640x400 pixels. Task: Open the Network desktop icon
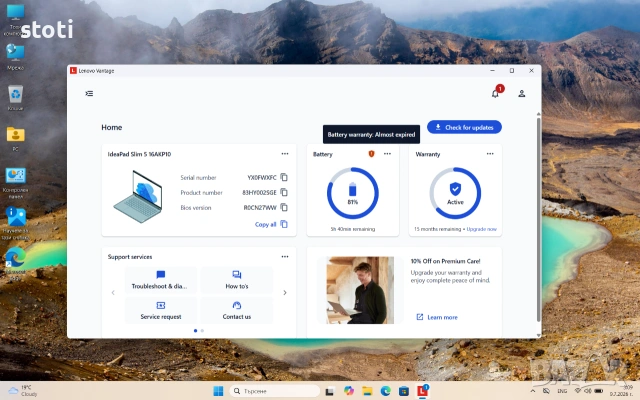(16, 56)
